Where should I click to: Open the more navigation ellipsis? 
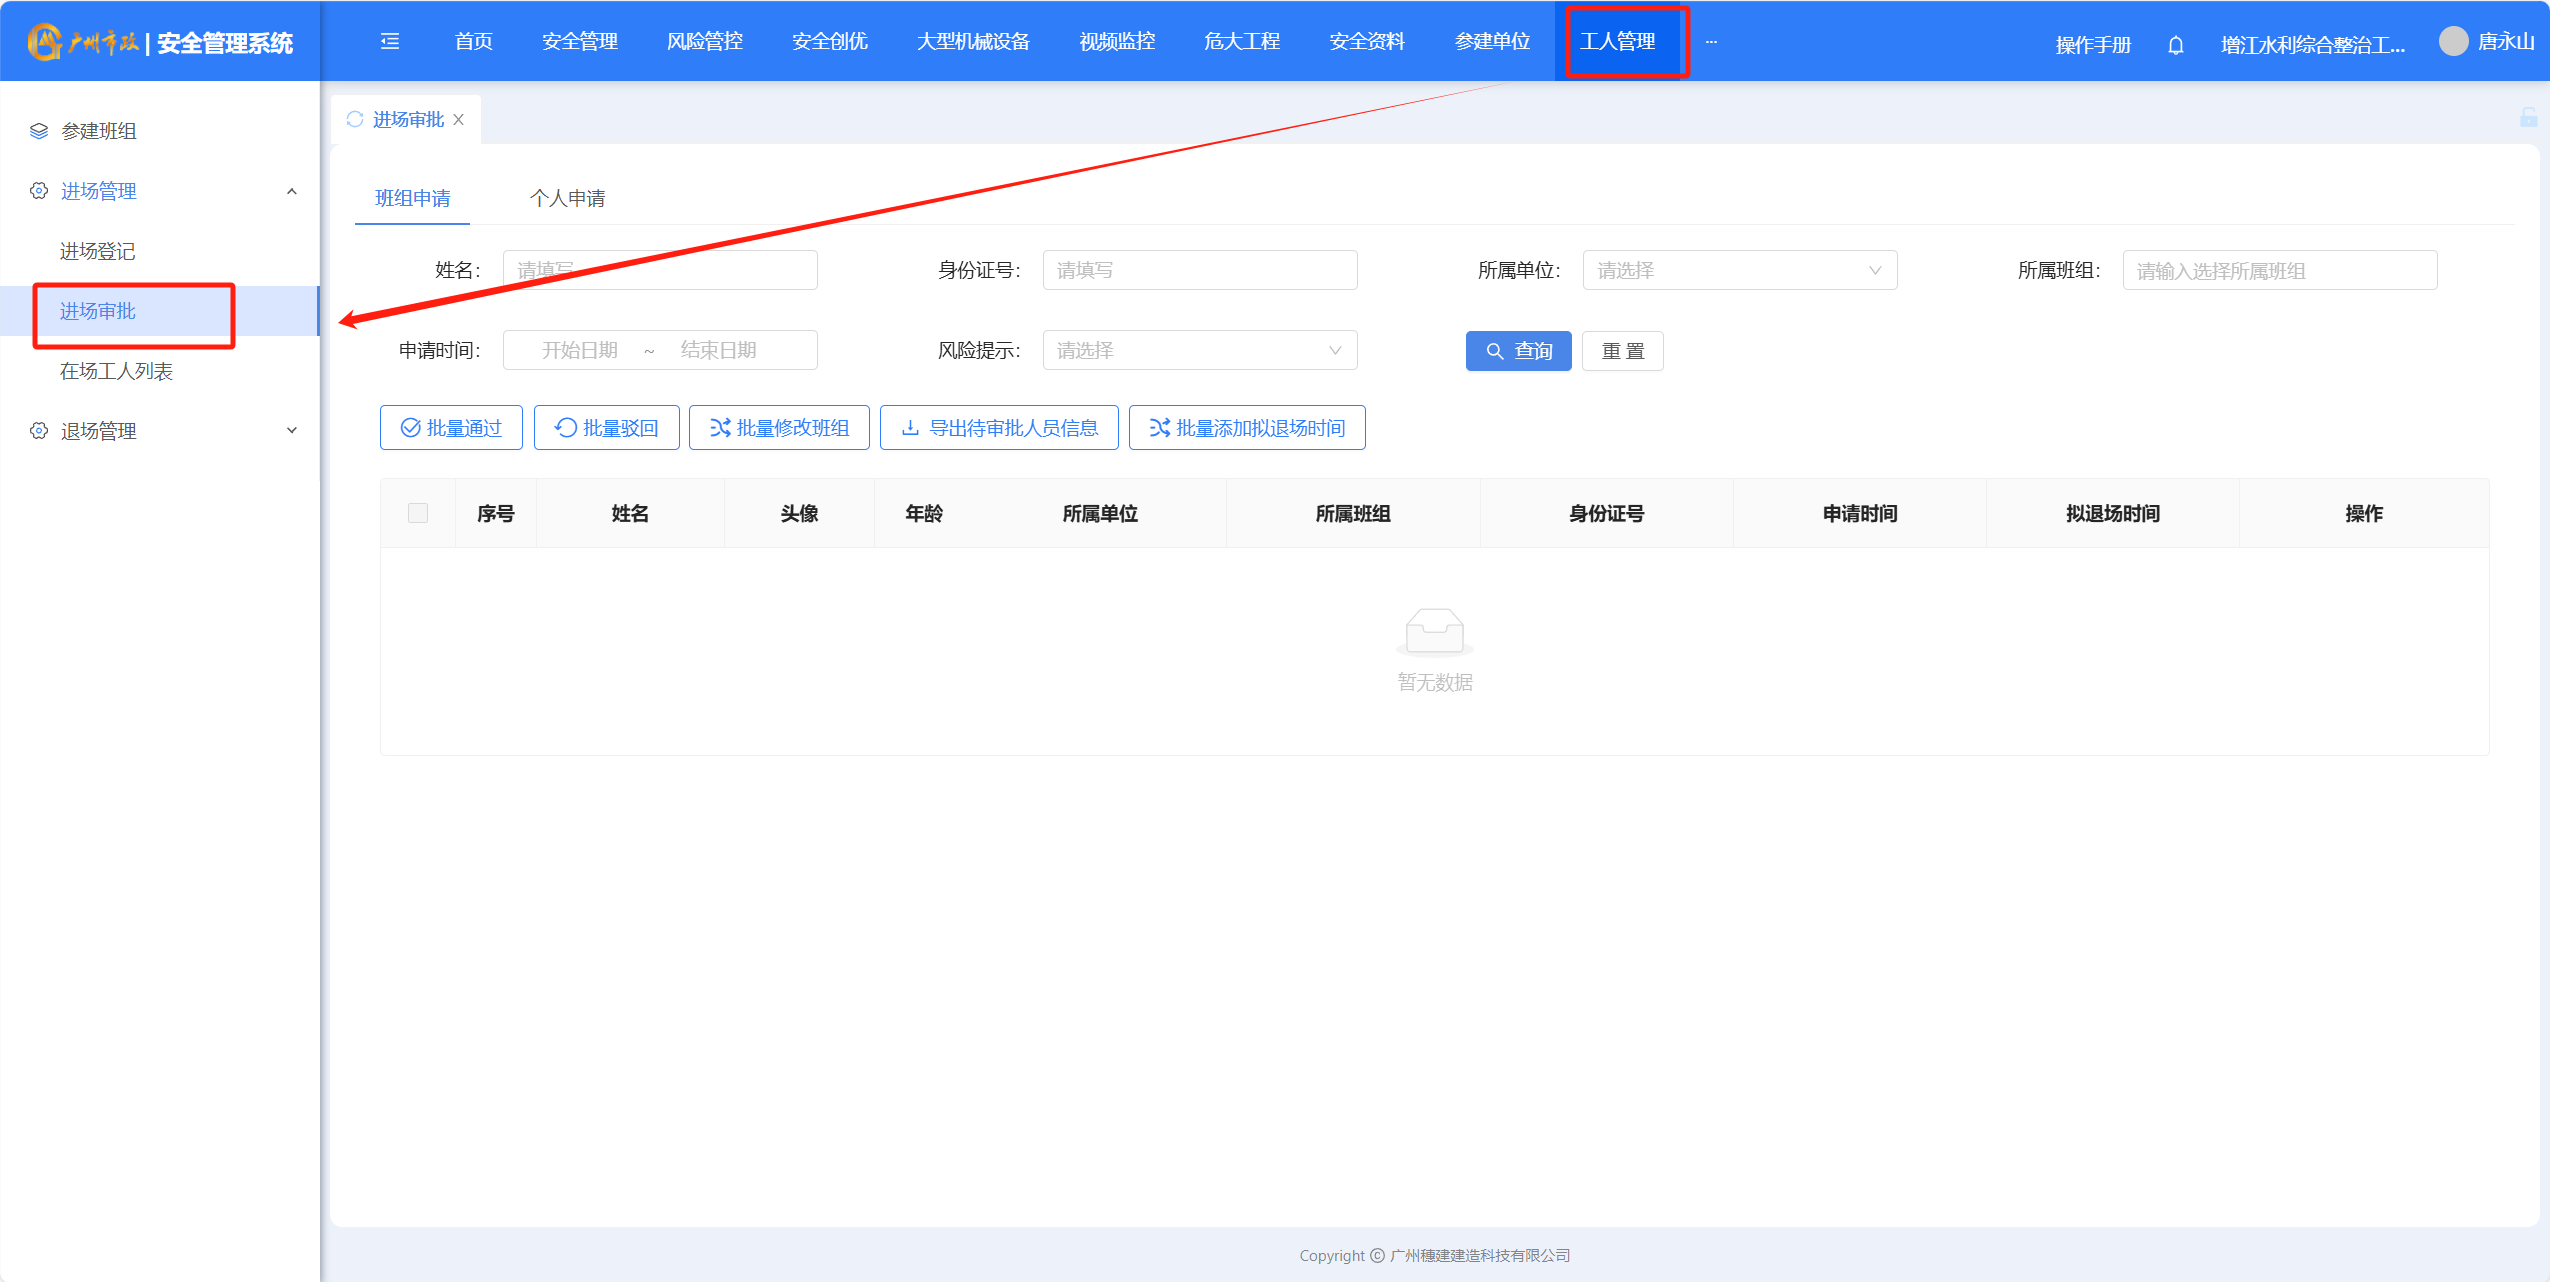coord(1711,41)
